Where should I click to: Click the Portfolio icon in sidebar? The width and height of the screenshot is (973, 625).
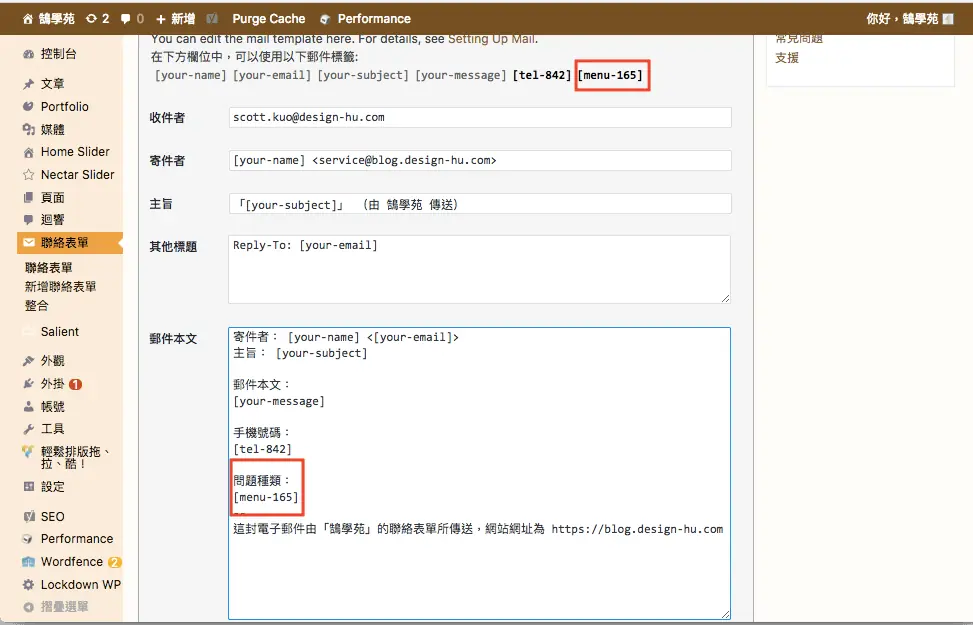(29, 107)
